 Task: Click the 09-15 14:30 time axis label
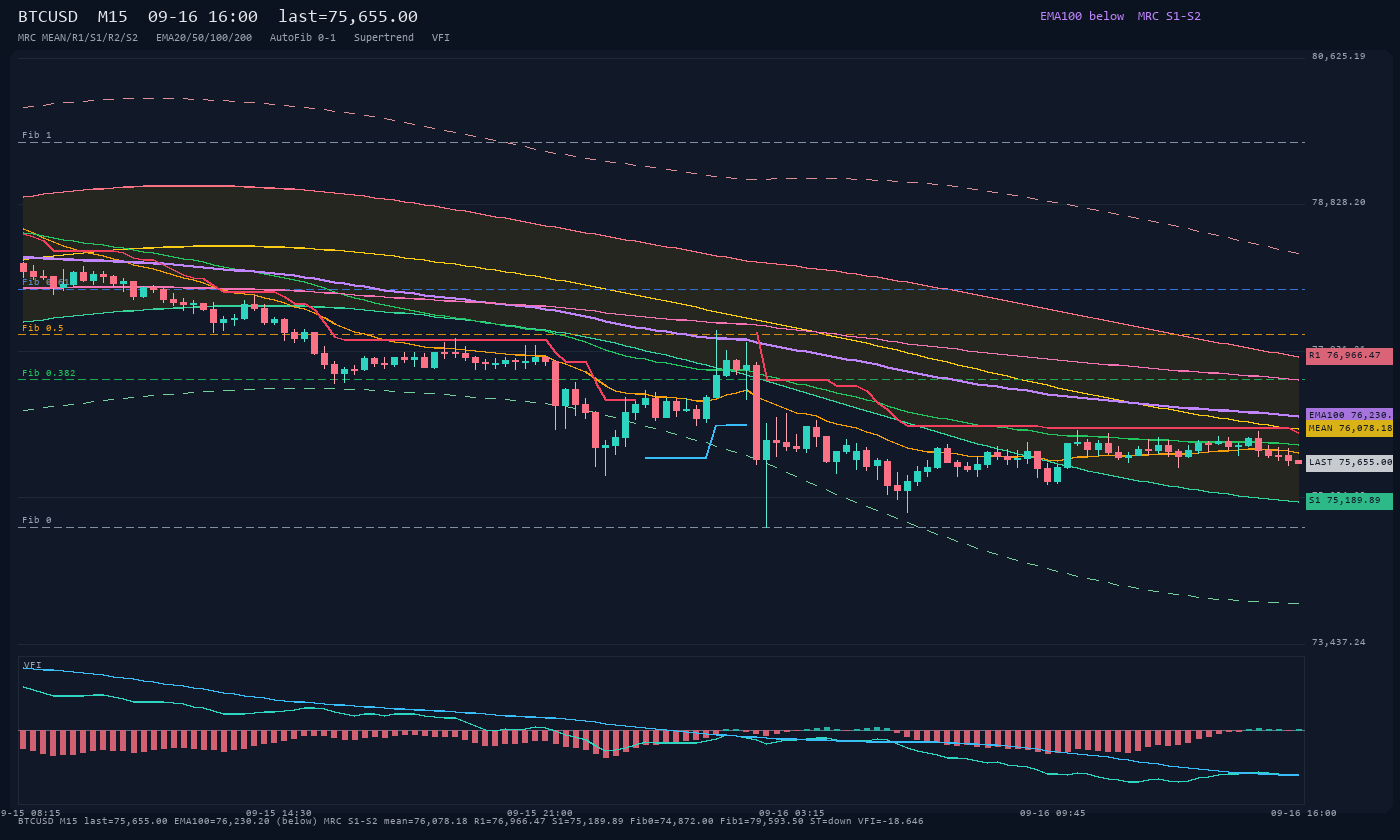[x=278, y=813]
